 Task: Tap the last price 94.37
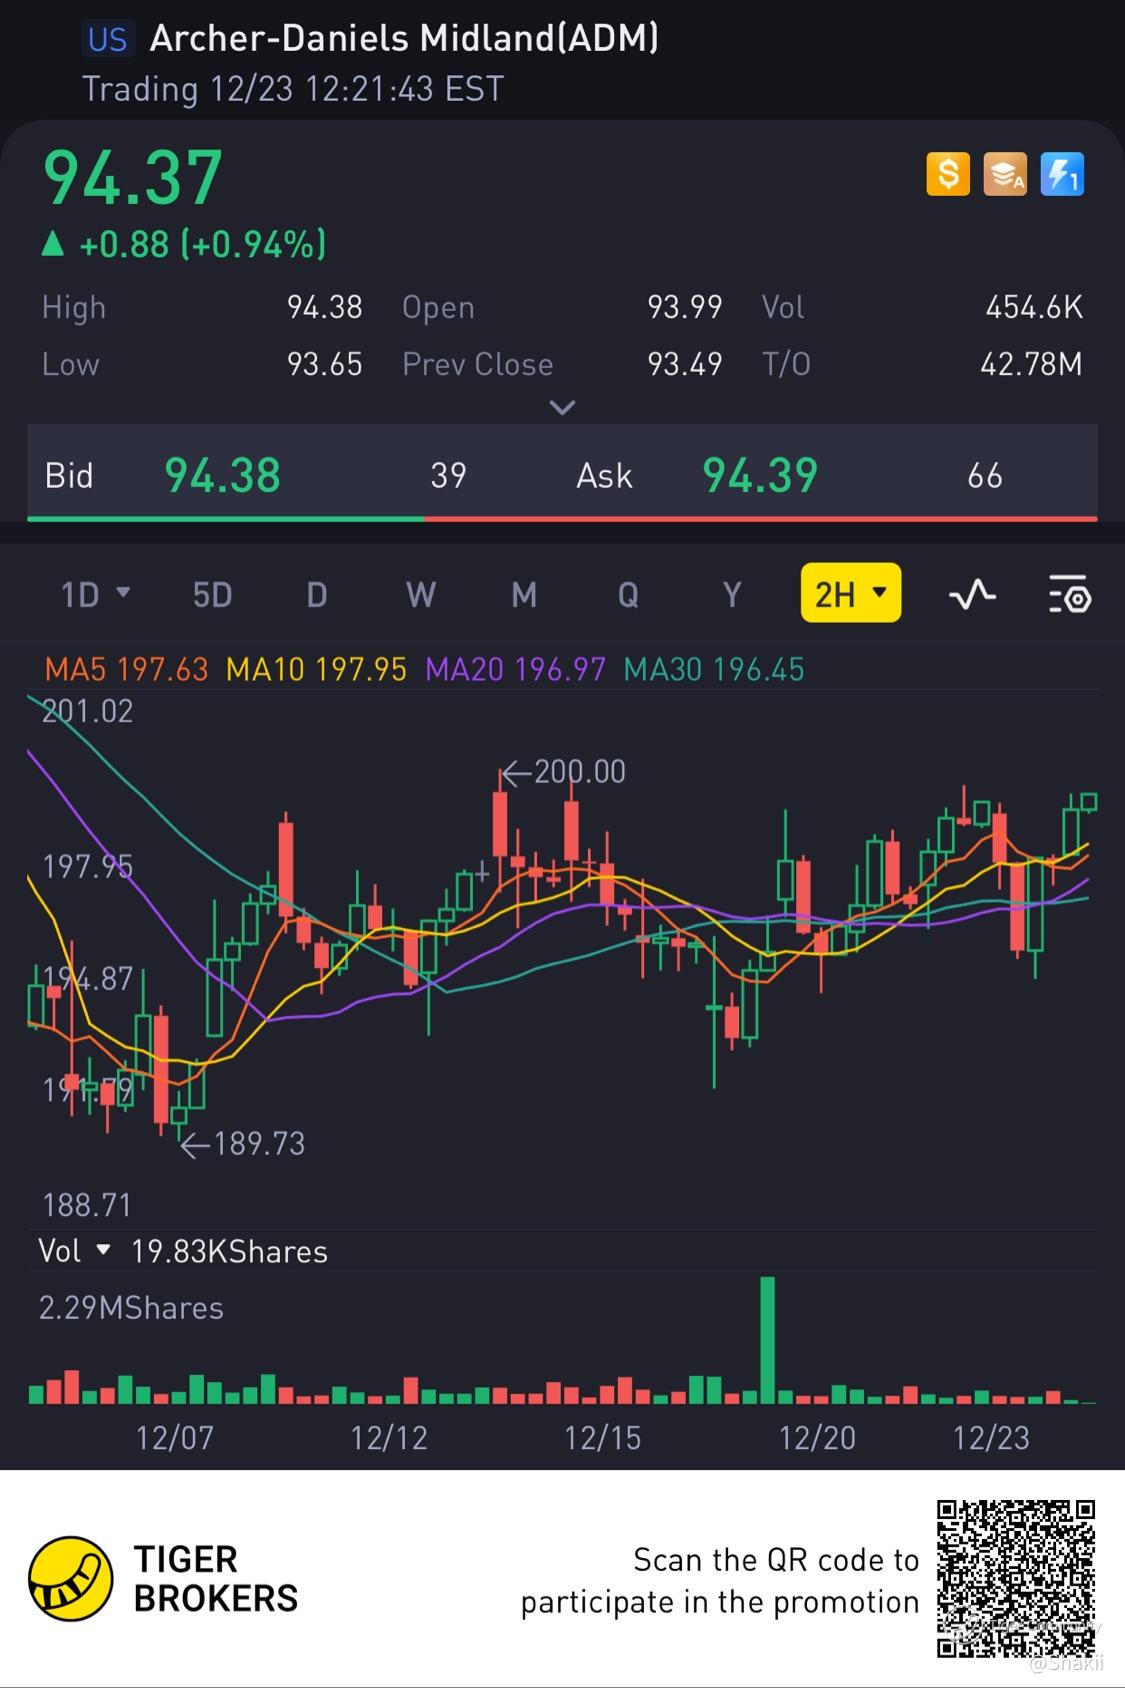[132, 178]
